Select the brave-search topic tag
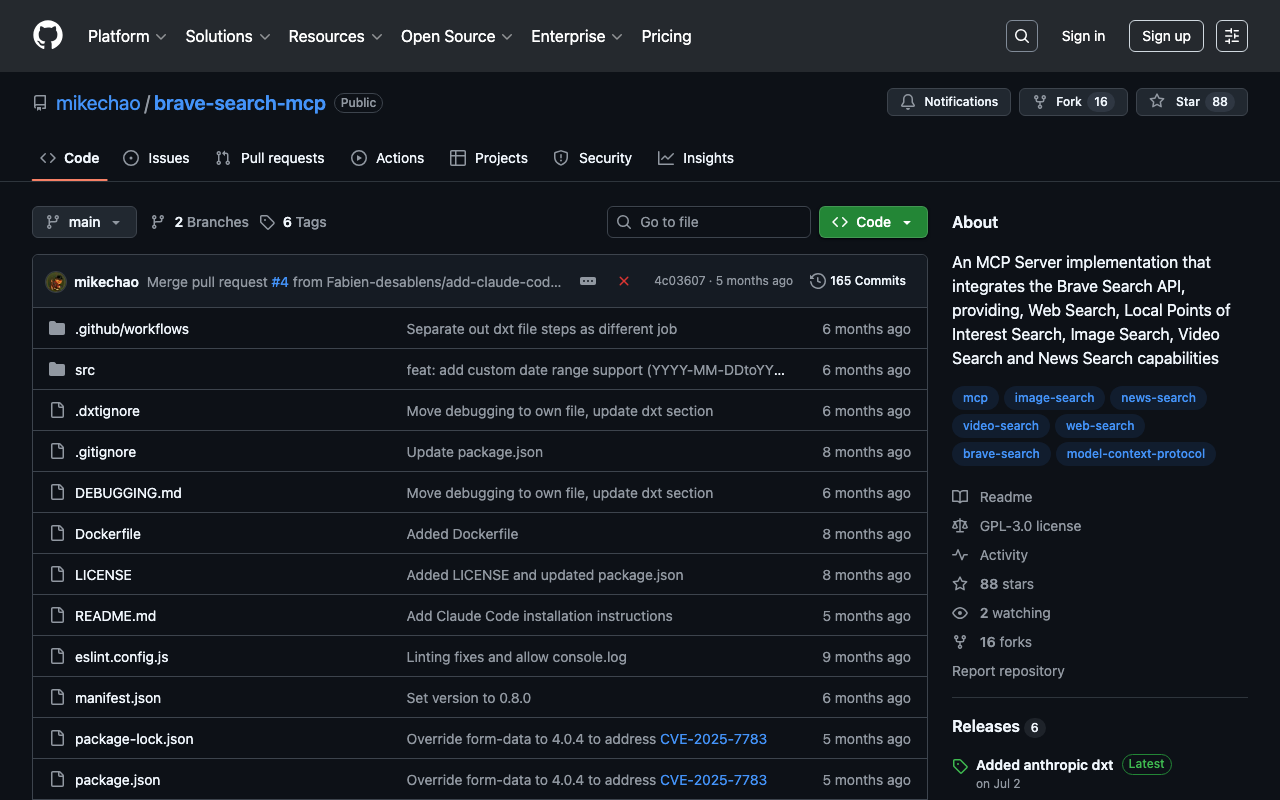Viewport: 1280px width, 800px height. click(1001, 454)
